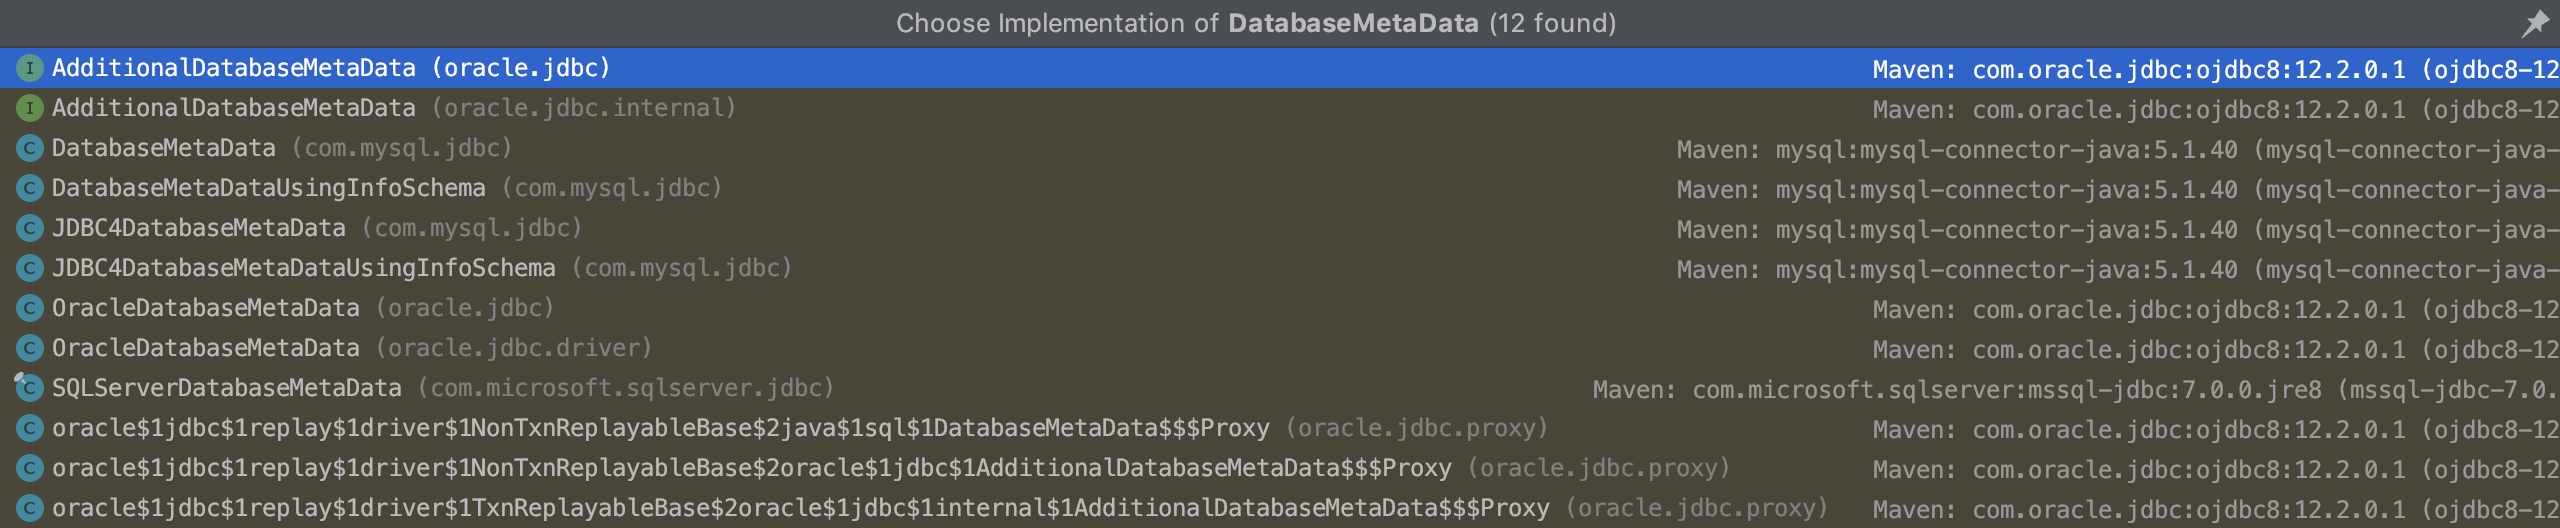Open JDBC4DatabaseMetaData (com.mysql.jdbc)
The width and height of the screenshot is (2560, 528).
point(1280,228)
